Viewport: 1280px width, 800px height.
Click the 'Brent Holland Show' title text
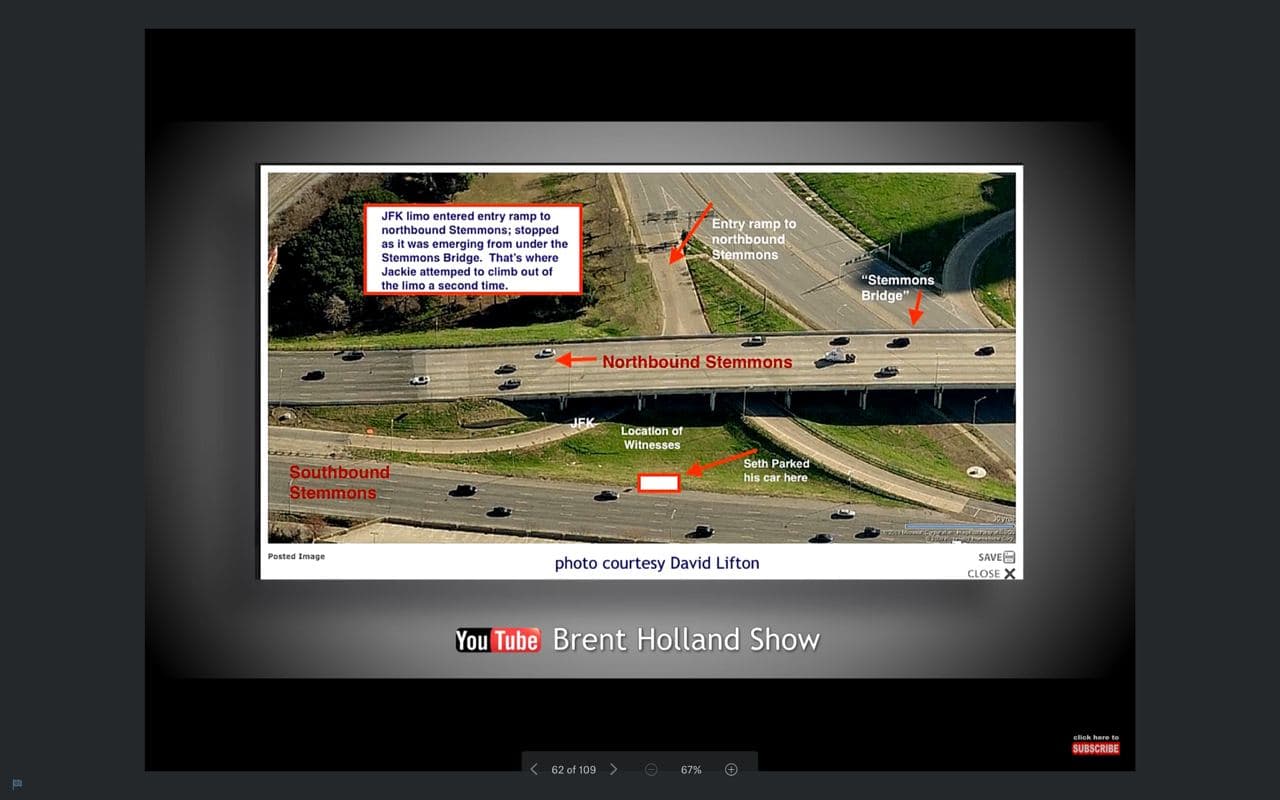pos(686,640)
